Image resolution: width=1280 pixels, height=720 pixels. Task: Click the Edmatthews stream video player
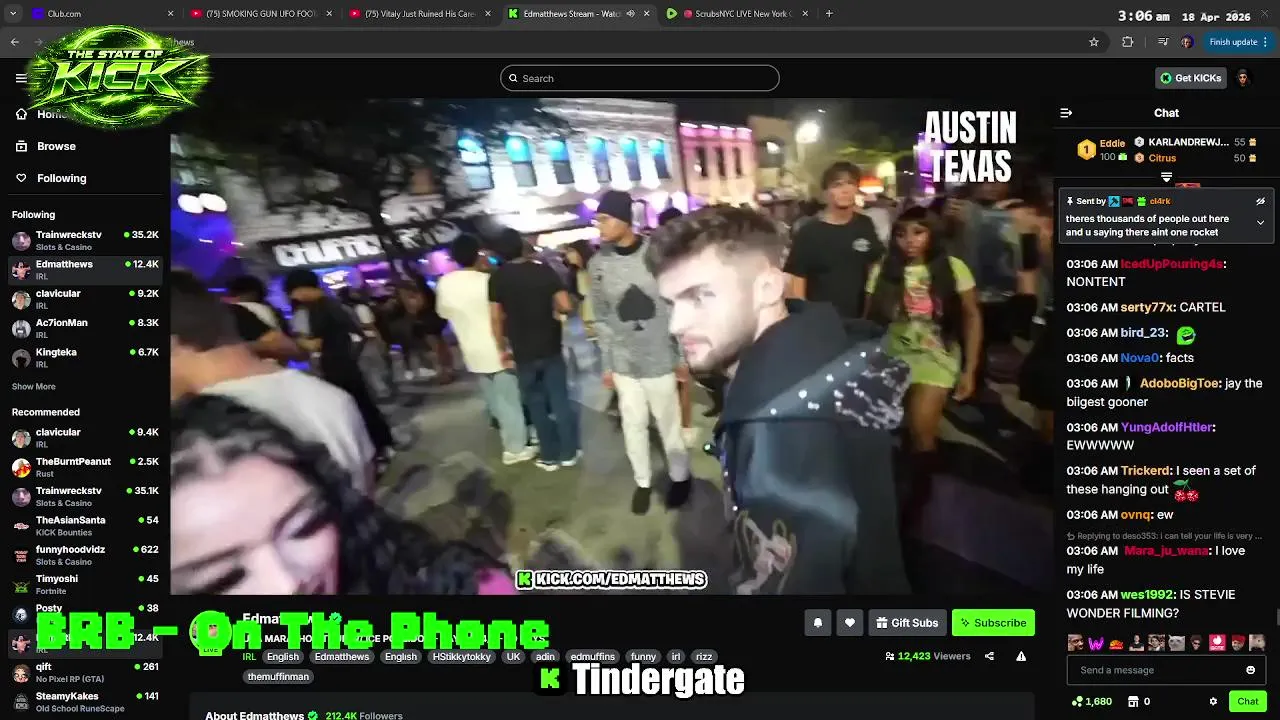pyautogui.click(x=610, y=346)
